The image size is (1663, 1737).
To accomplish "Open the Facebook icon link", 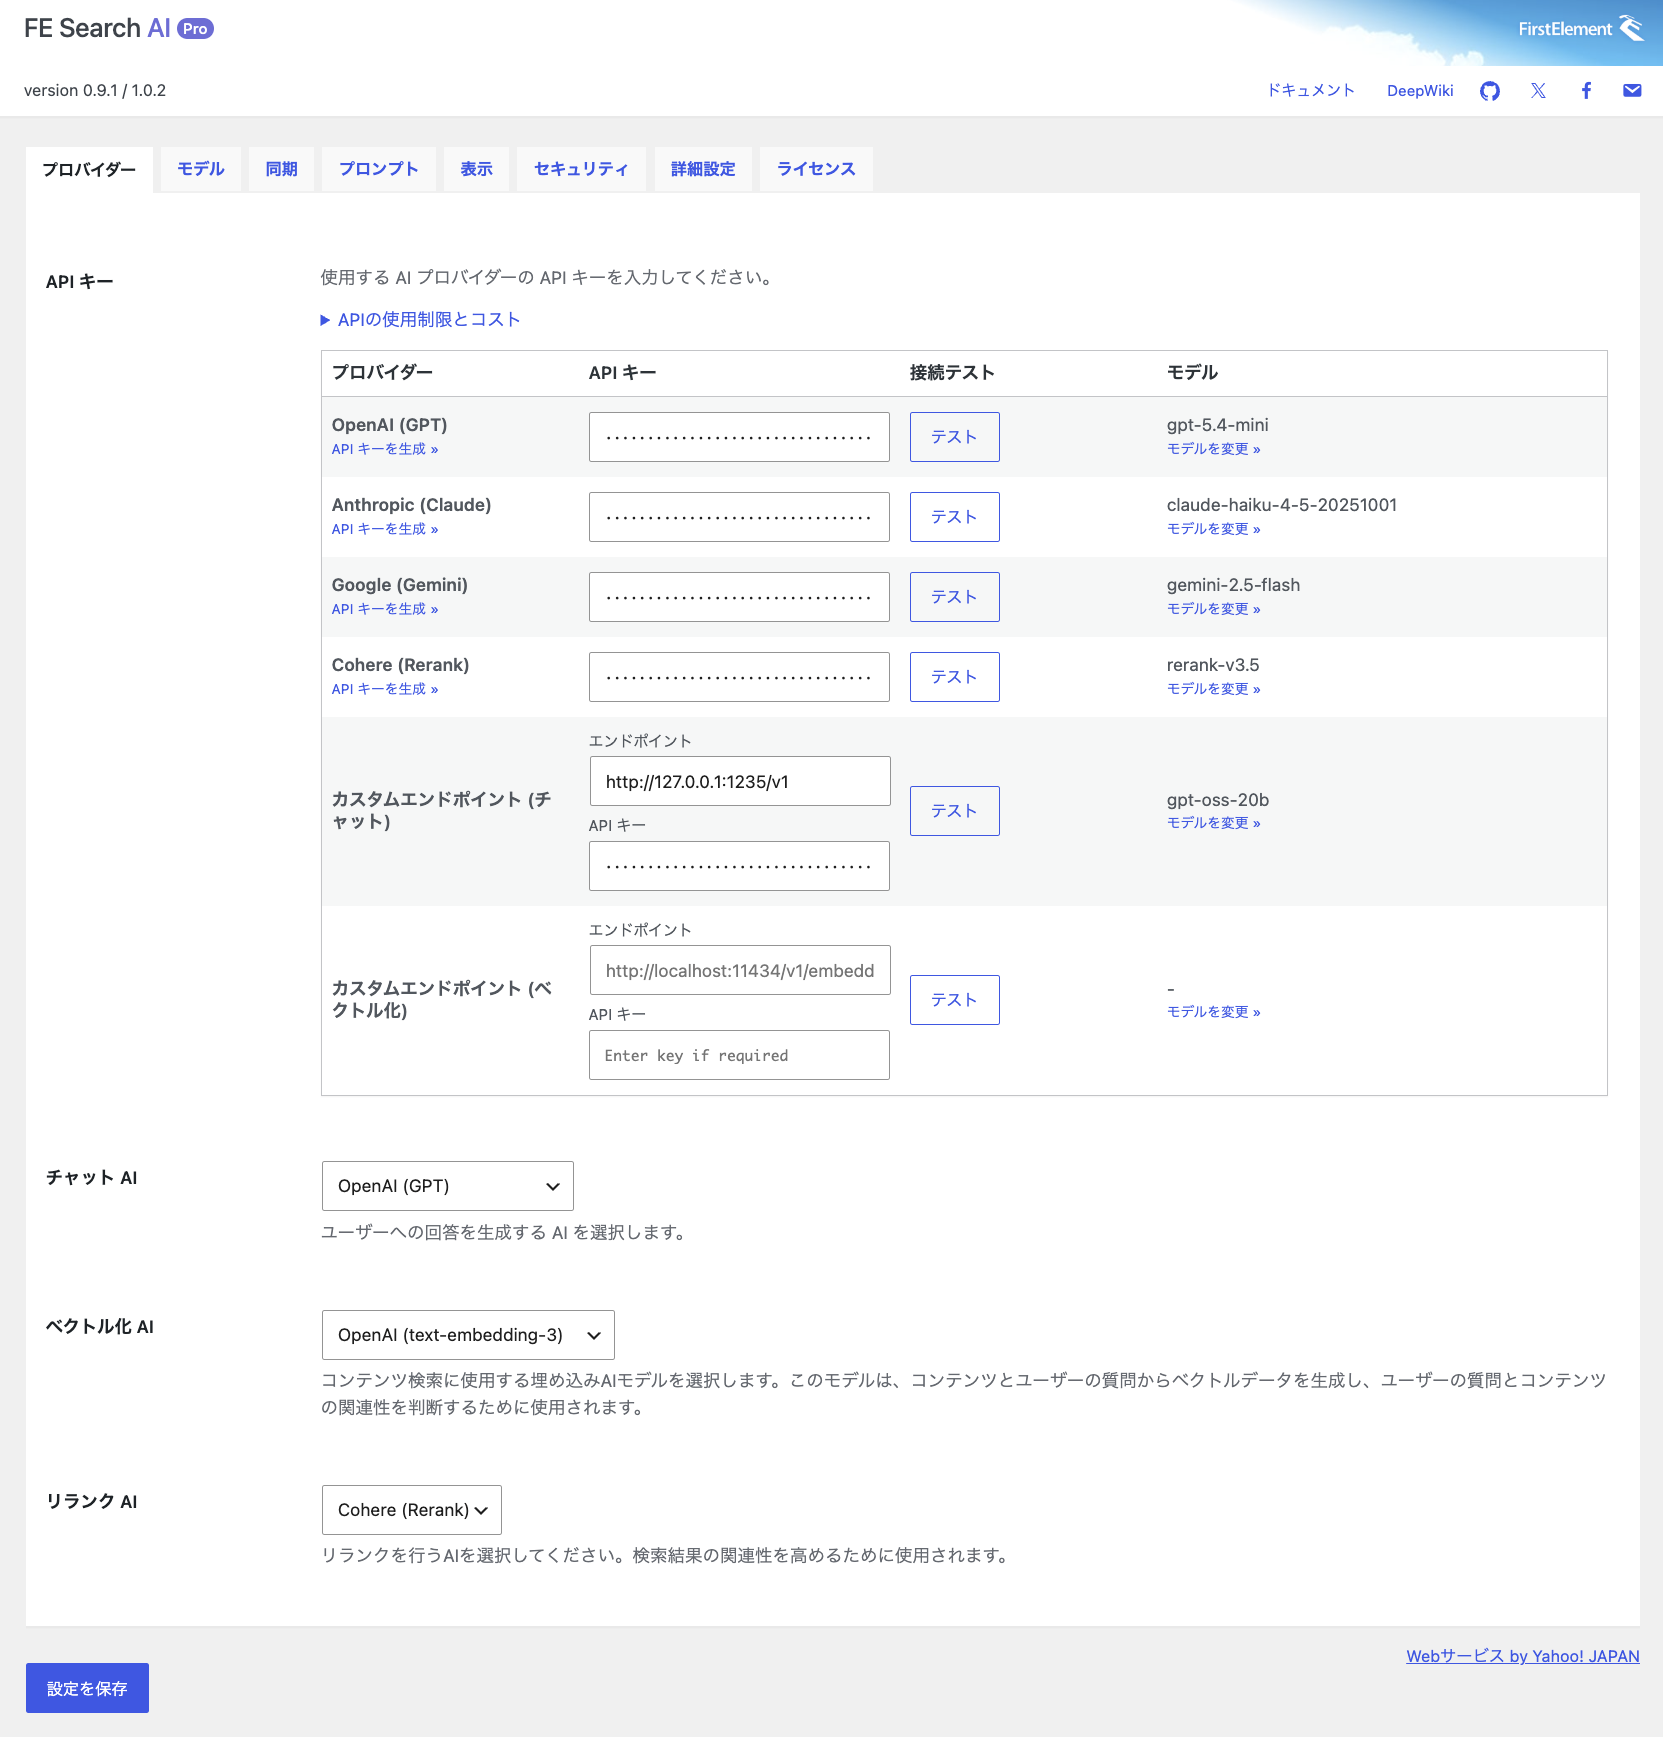I will pyautogui.click(x=1586, y=91).
